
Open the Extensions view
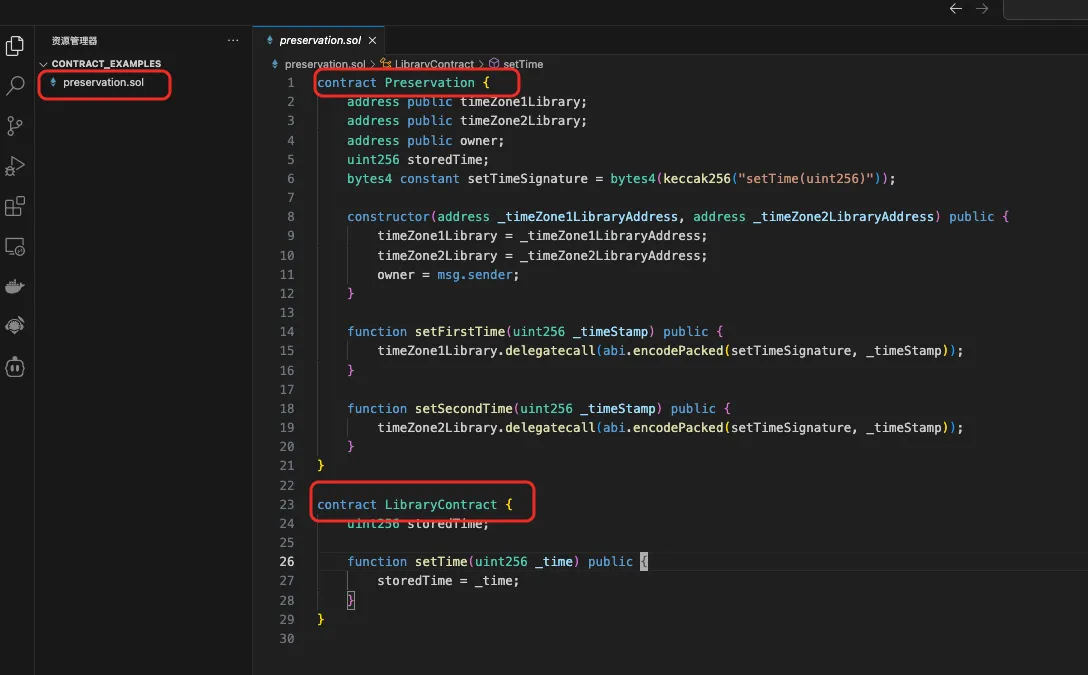point(15,206)
